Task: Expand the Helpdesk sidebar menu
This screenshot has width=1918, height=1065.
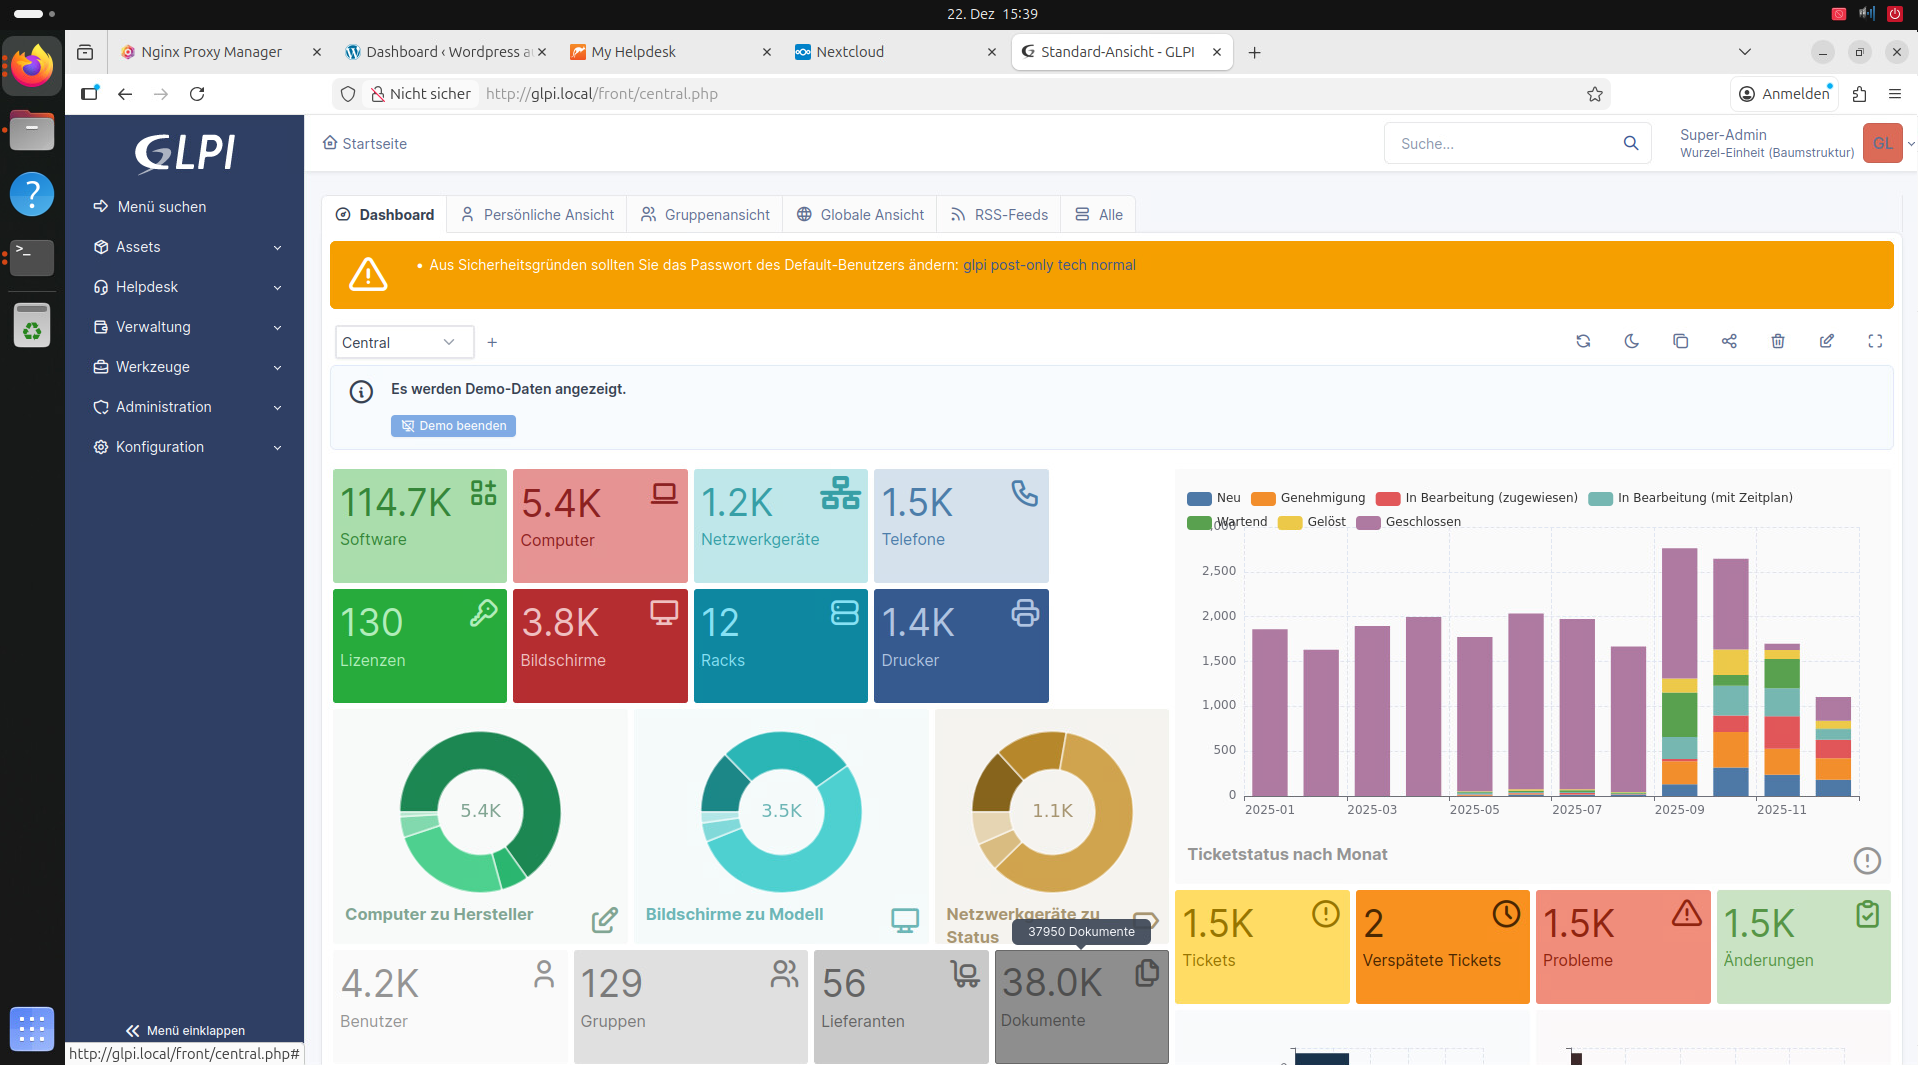Action: 186,287
